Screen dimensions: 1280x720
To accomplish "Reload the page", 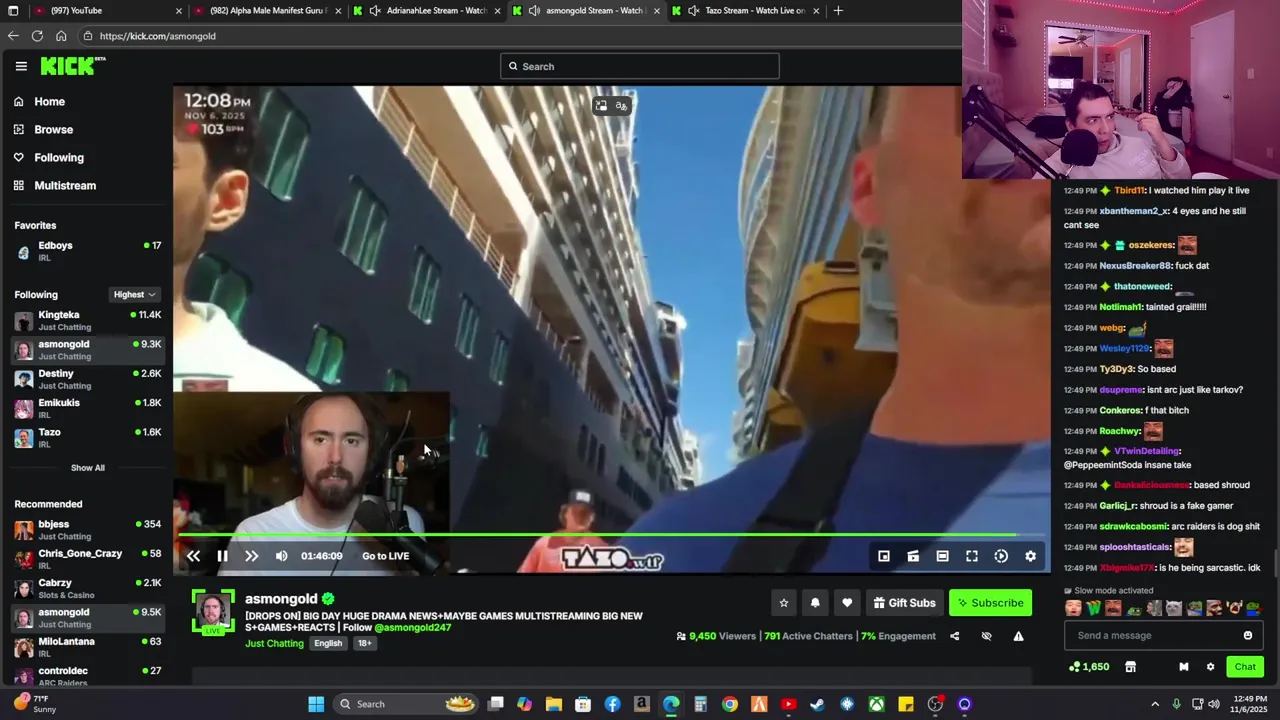I will pyautogui.click(x=37, y=36).
